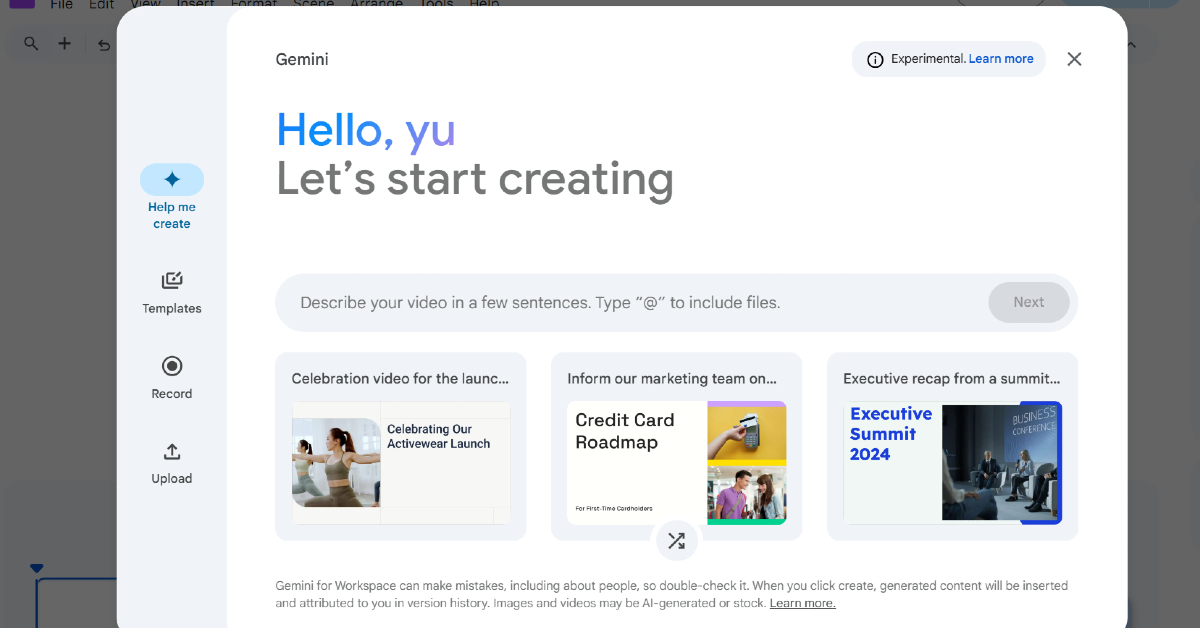Click the magnifier icon in toolbar

pos(31,44)
